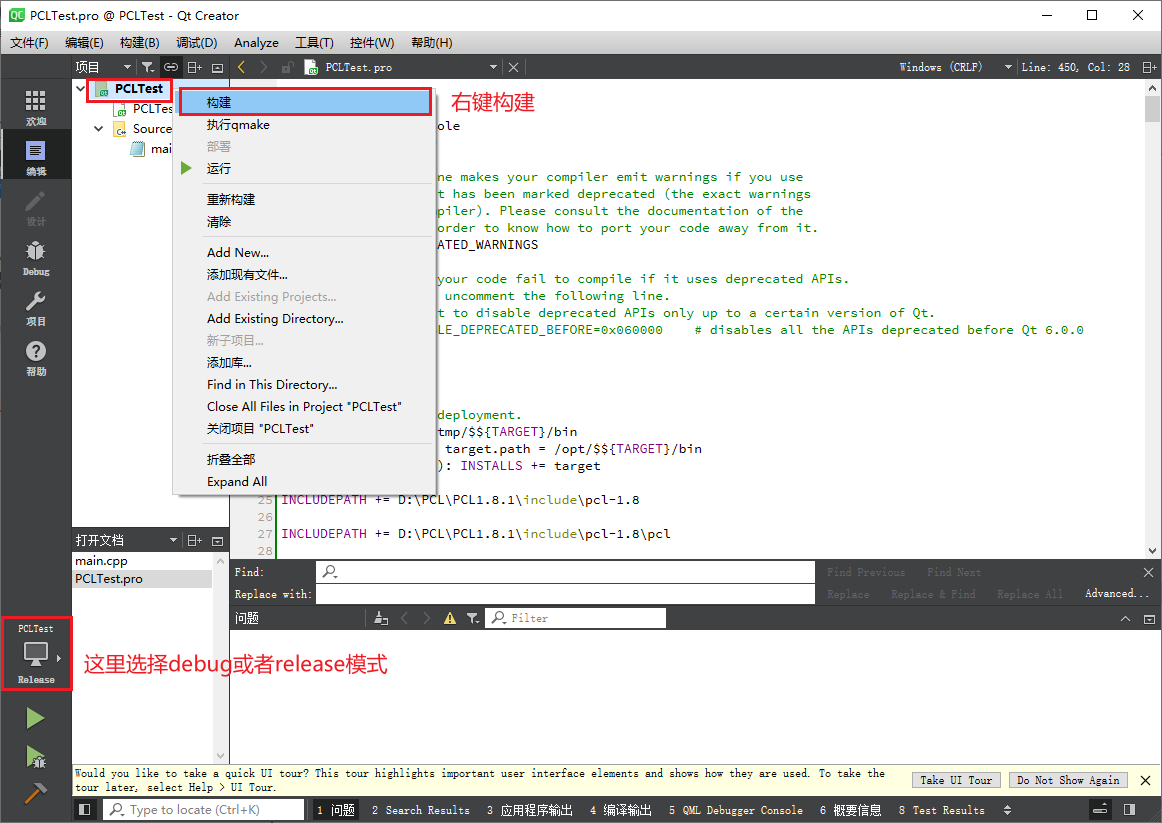1162x823 pixels.
Task: Click the Take UI Tour button
Action: [x=956, y=779]
